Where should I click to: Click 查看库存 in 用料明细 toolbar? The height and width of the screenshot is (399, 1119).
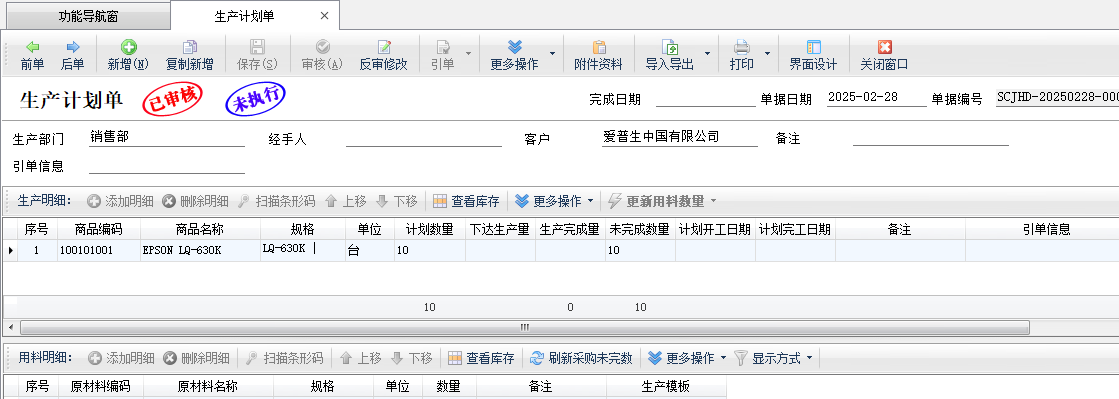[482, 358]
